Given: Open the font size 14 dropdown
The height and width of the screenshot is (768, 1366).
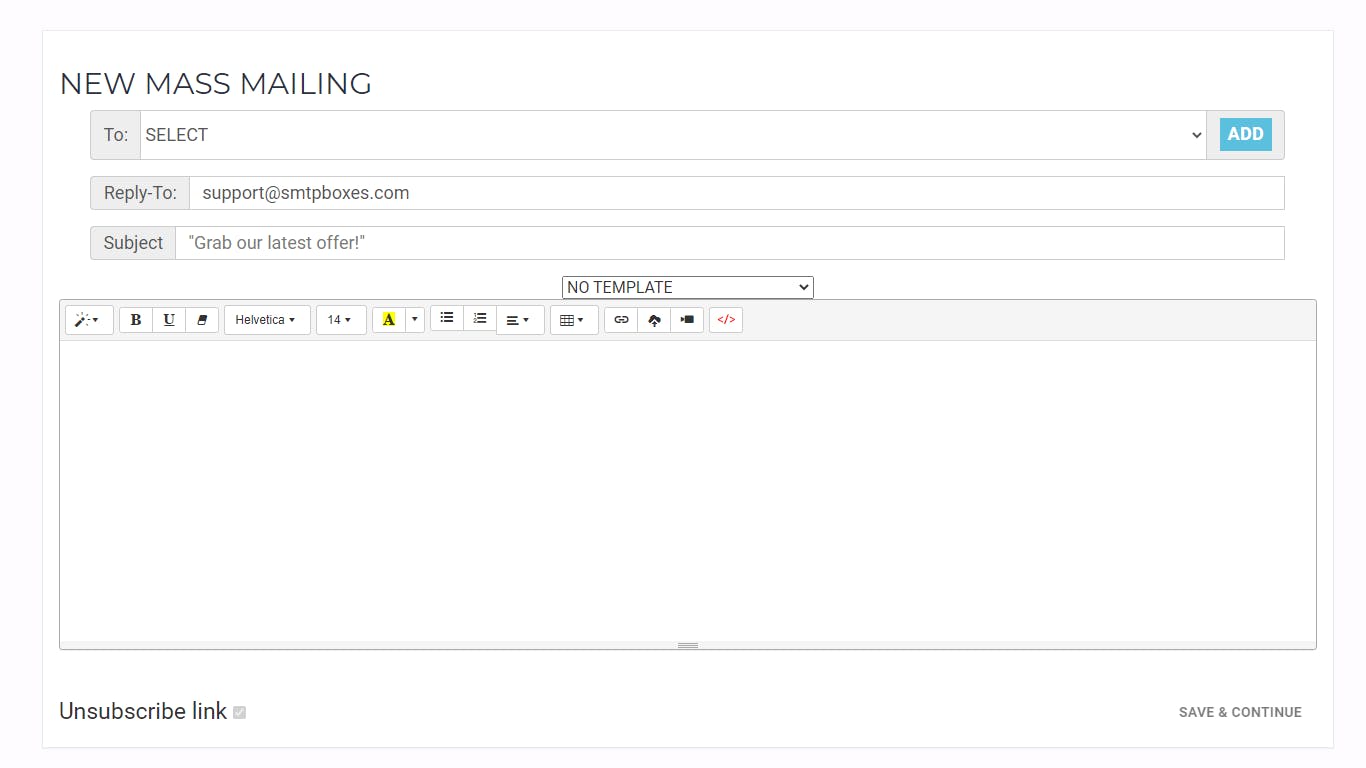Looking at the screenshot, I should [341, 320].
